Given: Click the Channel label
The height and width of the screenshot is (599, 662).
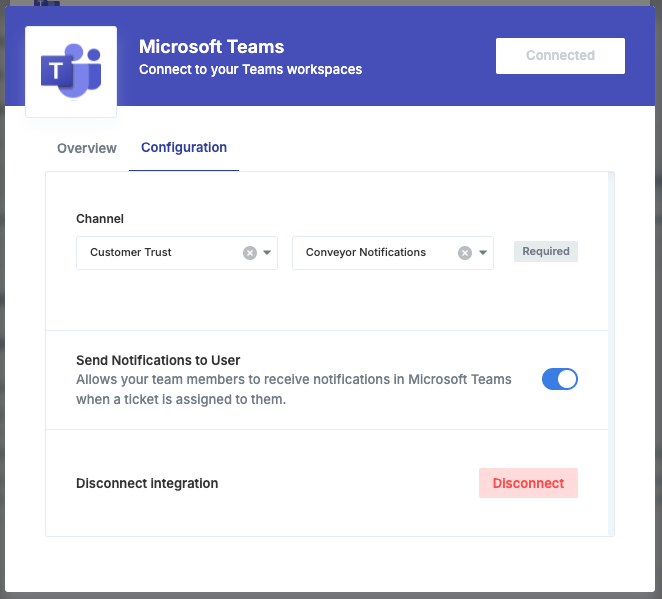Looking at the screenshot, I should pyautogui.click(x=100, y=219).
